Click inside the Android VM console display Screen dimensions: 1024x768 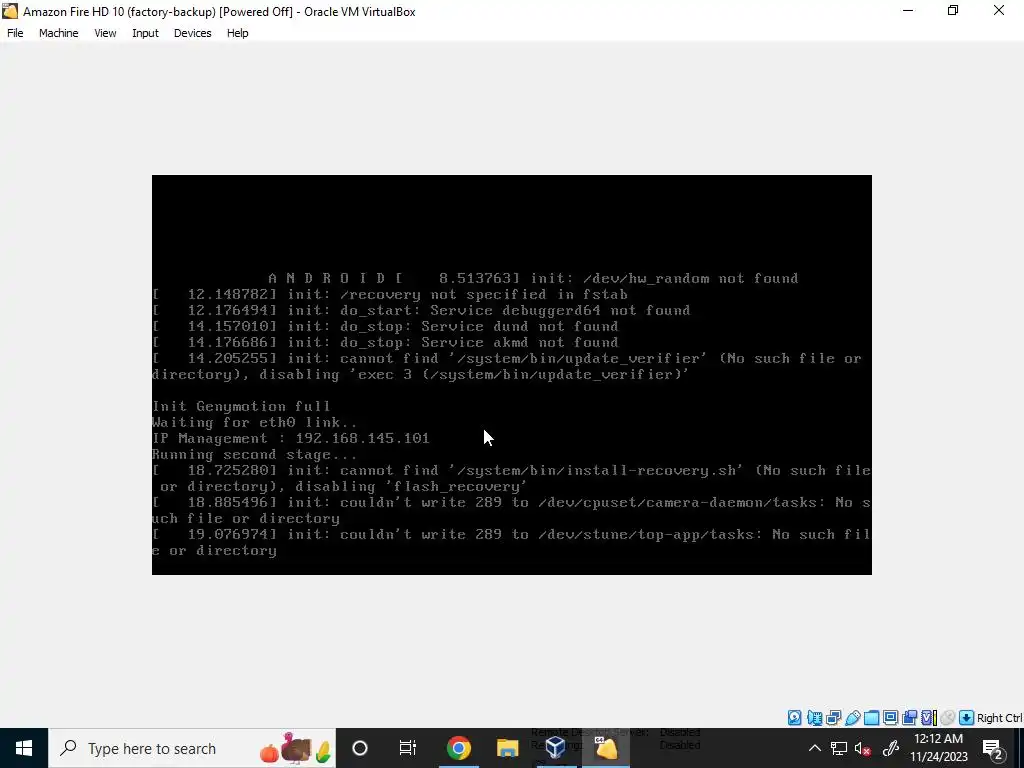[x=511, y=375]
